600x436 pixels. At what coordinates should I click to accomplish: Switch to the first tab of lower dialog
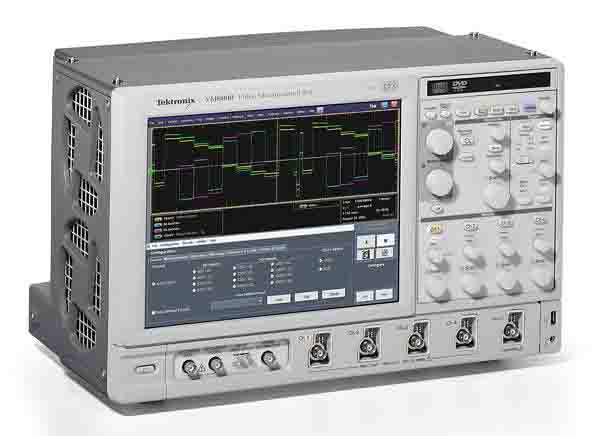[154, 241]
